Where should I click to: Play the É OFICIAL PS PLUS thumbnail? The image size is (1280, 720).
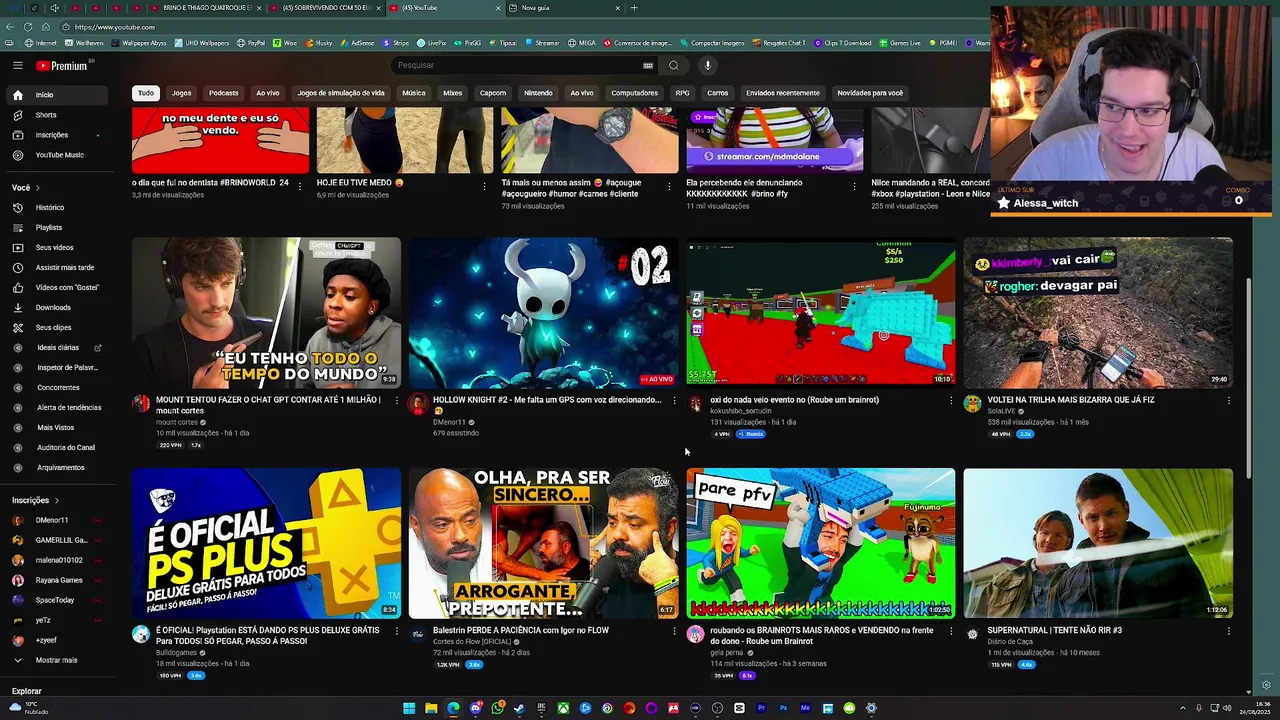click(x=266, y=543)
